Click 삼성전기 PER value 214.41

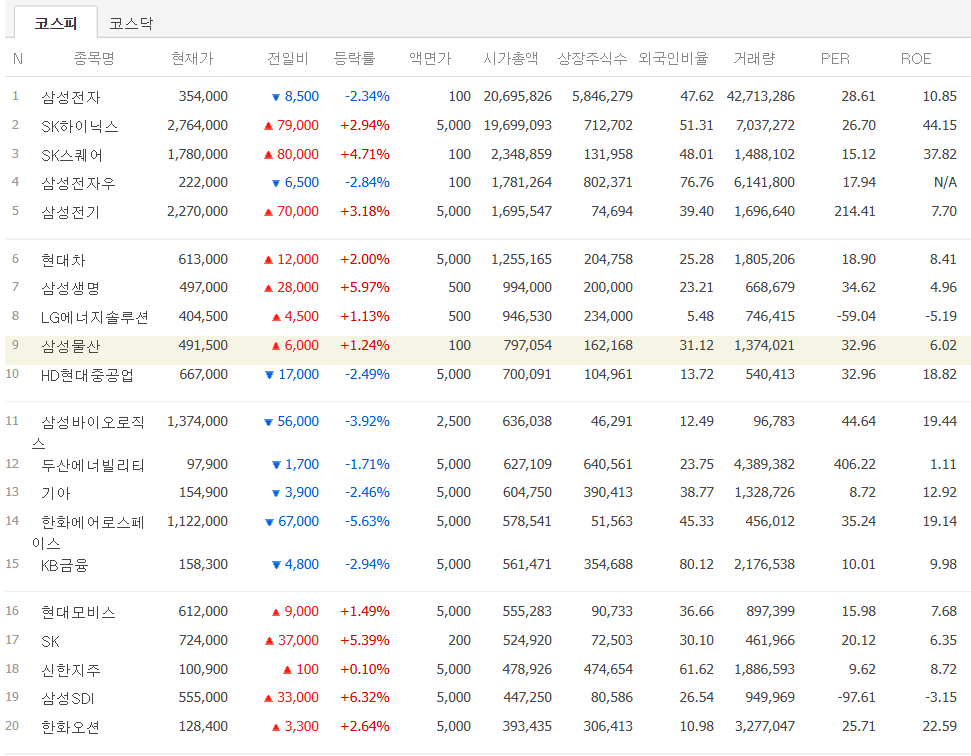(x=855, y=211)
